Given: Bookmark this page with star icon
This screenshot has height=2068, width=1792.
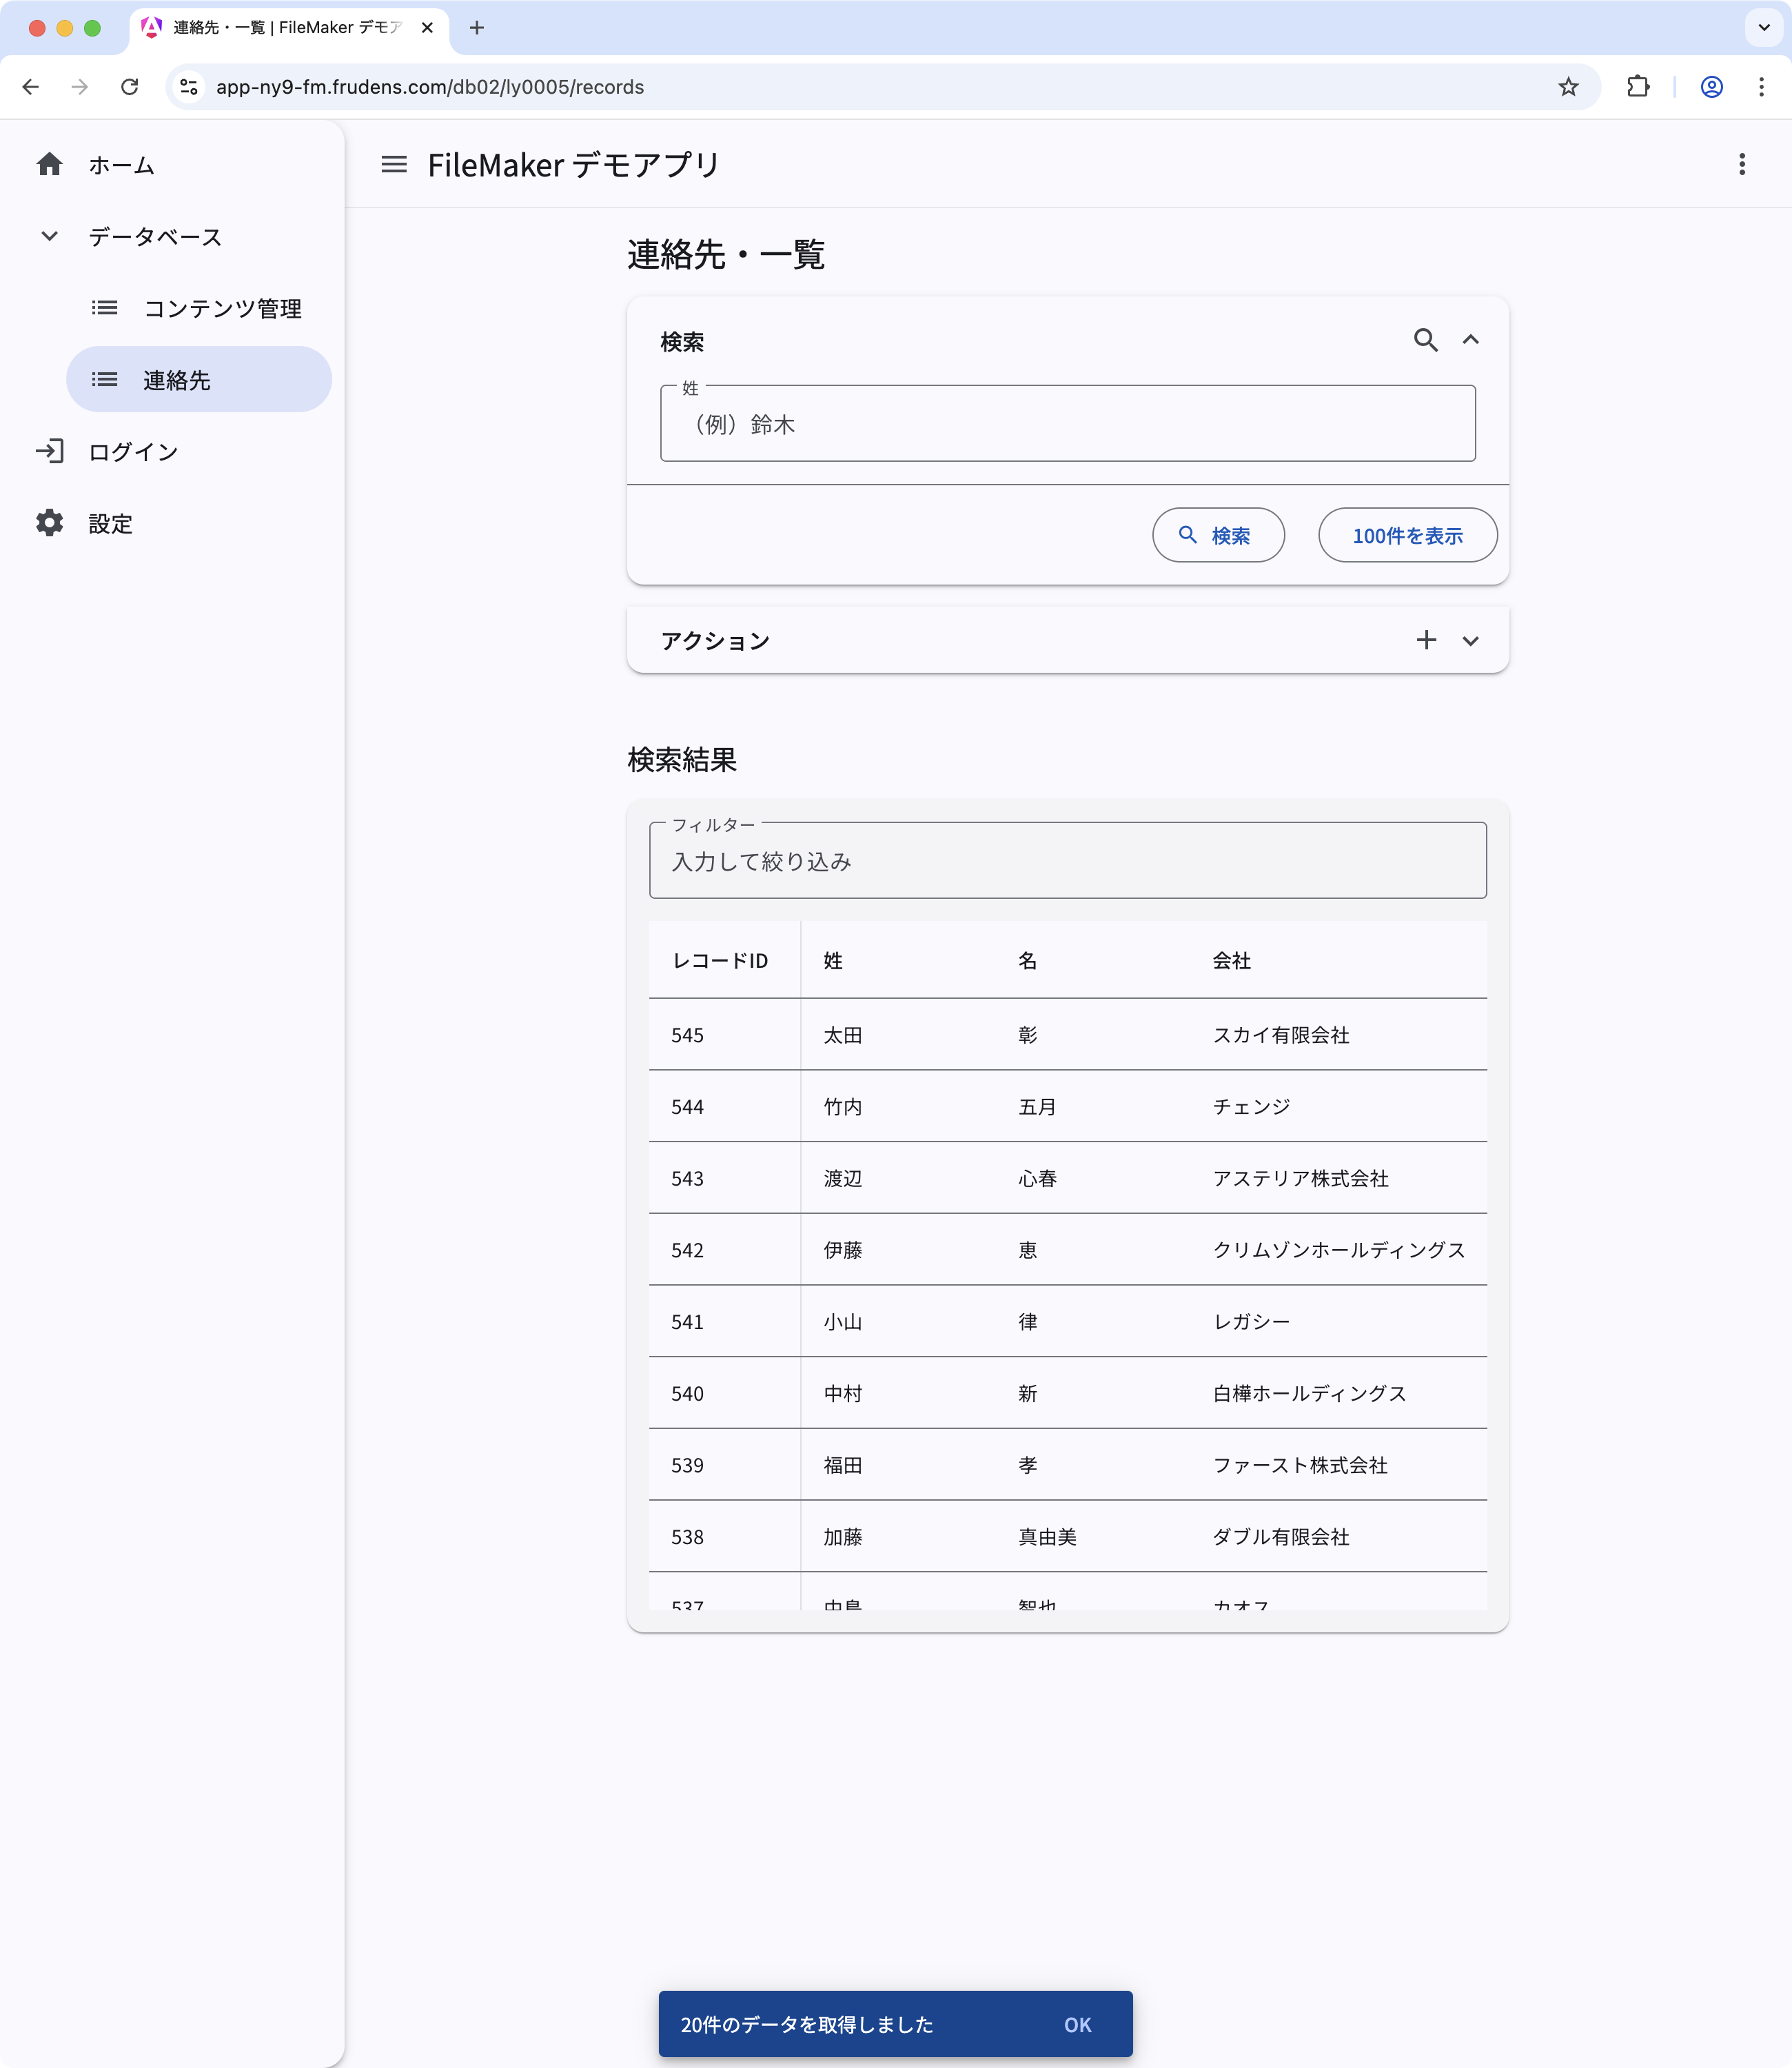Looking at the screenshot, I should [1568, 87].
